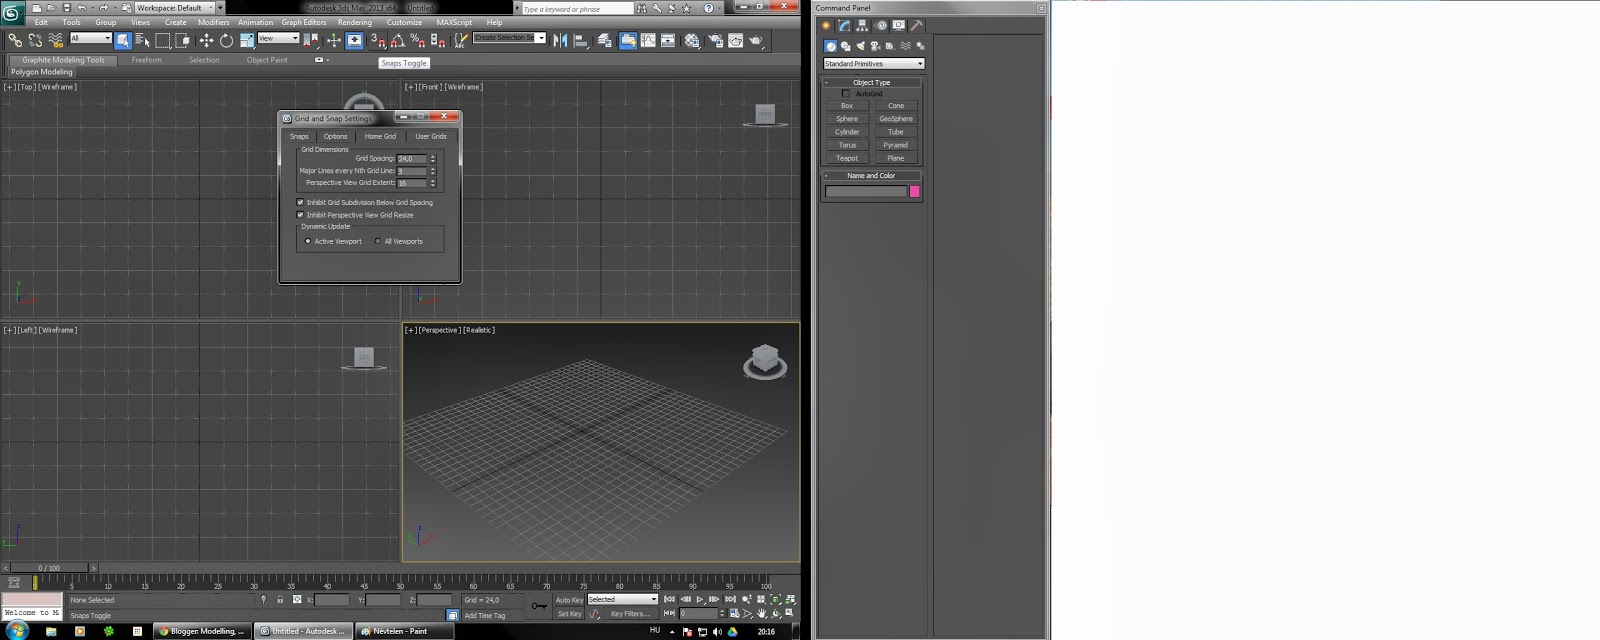Screen dimensions: 1600x640
Task: Select the Active Viewport radio button
Action: coord(308,241)
